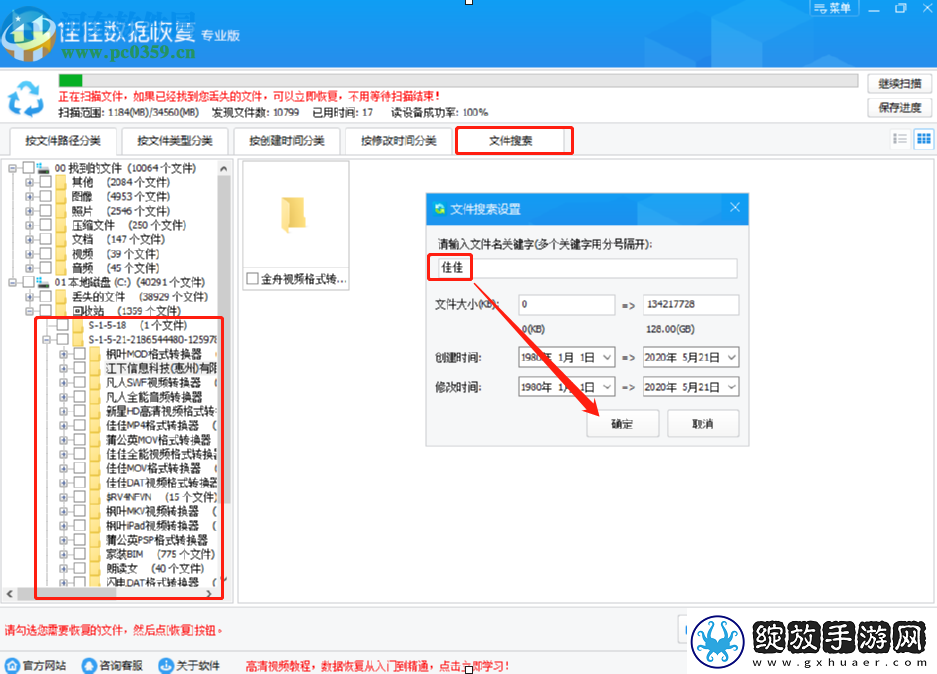Click the 保存进度 button
The height and width of the screenshot is (674, 937).
(899, 108)
